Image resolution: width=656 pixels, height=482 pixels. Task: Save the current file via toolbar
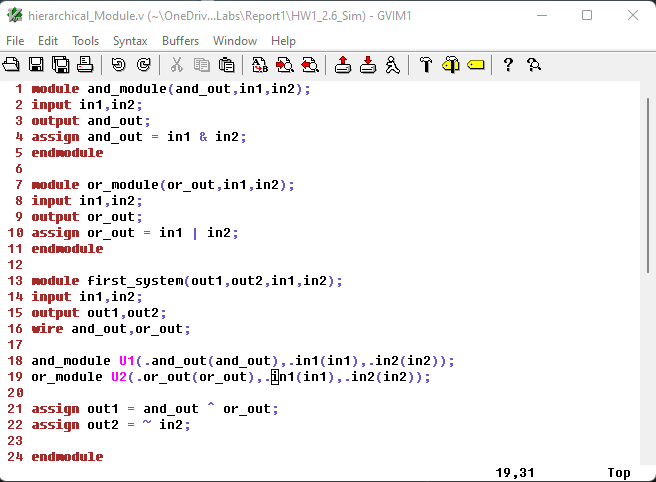coord(36,65)
